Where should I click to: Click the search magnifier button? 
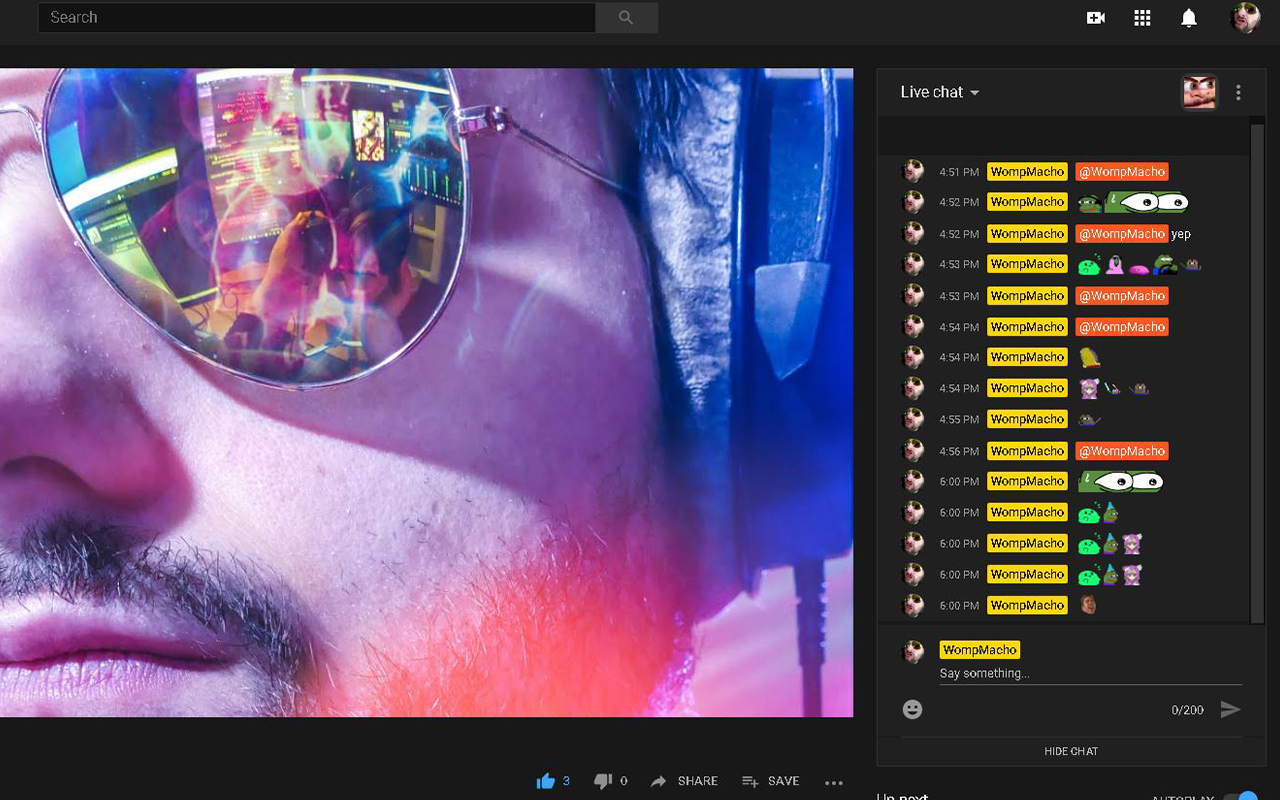coord(626,18)
